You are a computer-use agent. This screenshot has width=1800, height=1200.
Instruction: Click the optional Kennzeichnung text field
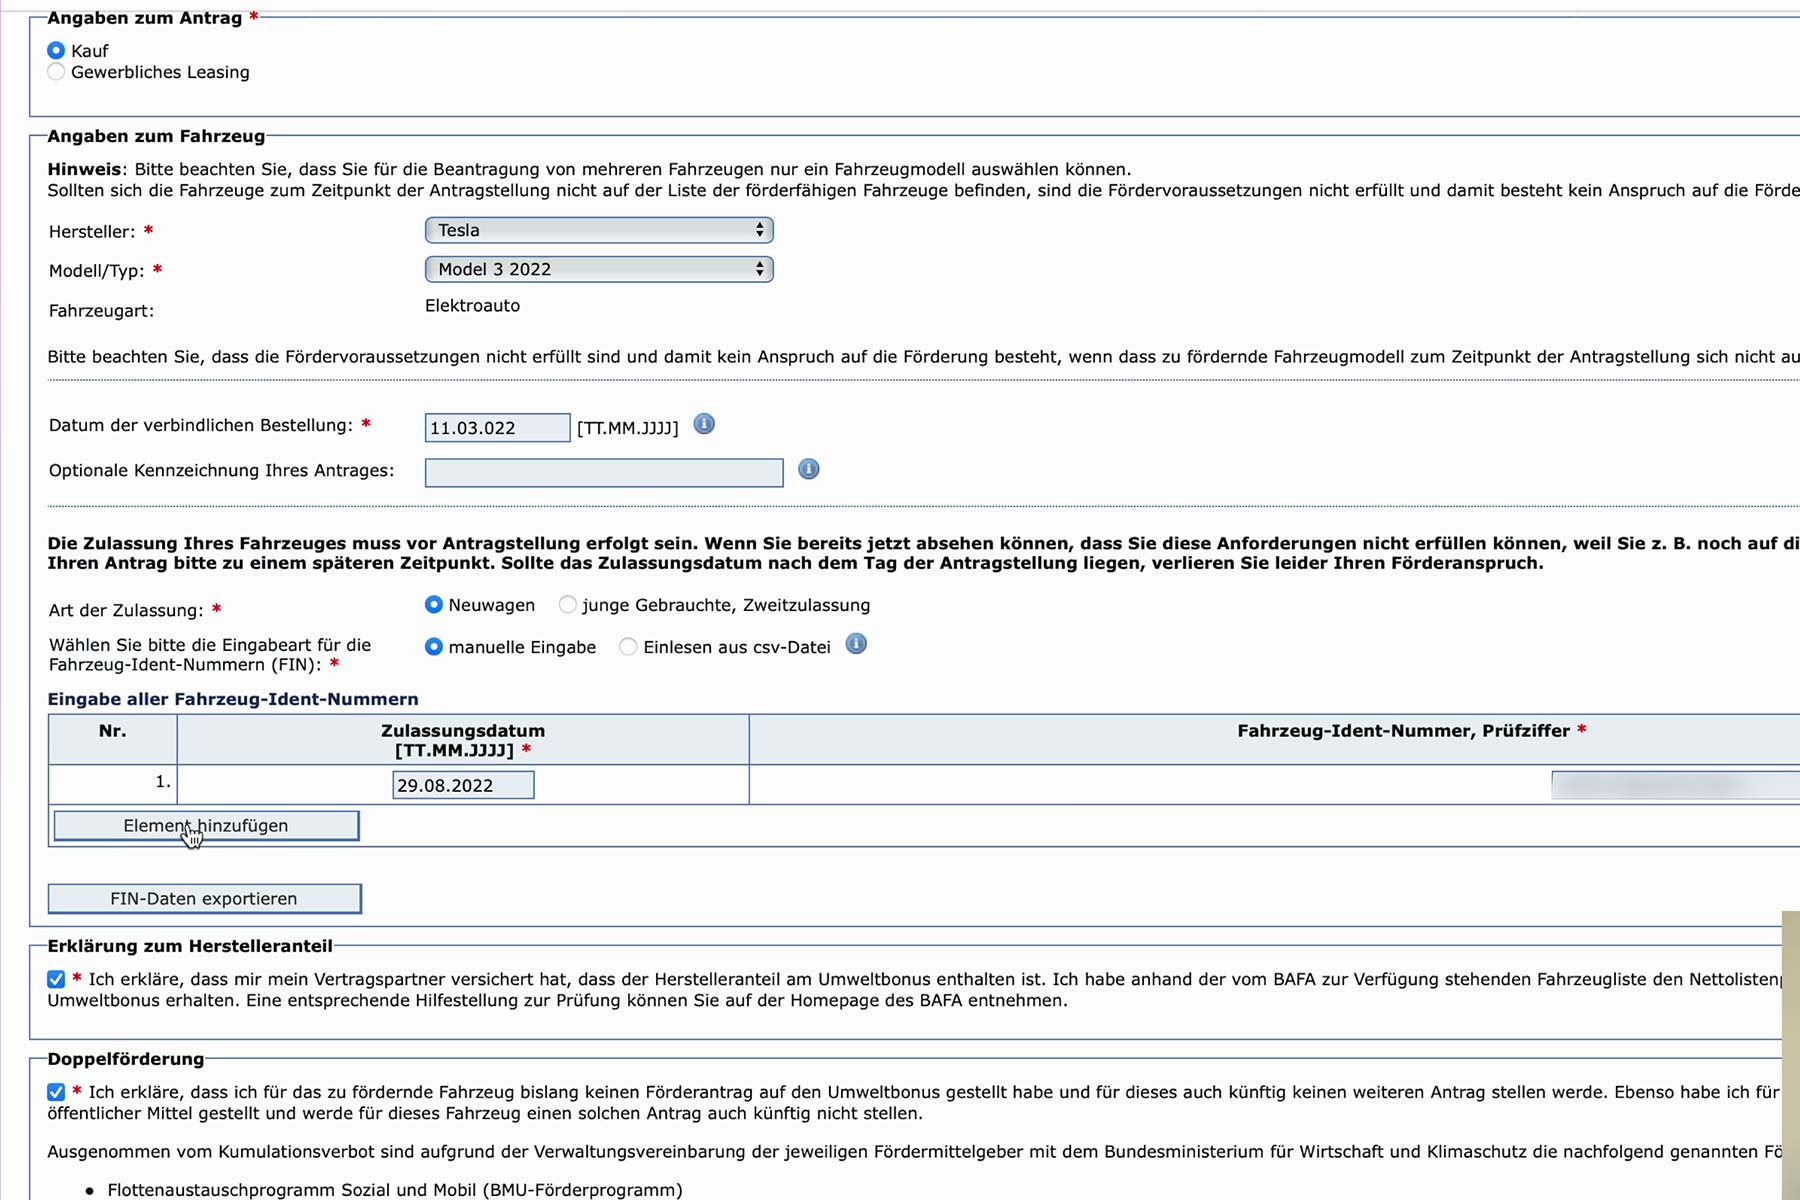coord(604,473)
